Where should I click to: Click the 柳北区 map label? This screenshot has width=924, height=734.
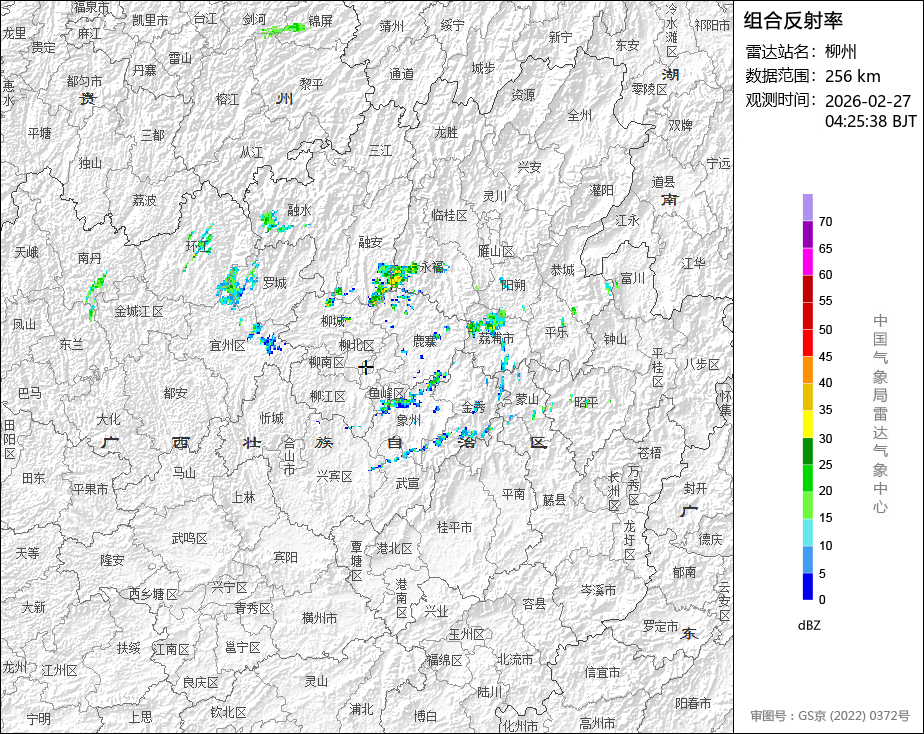pyautogui.click(x=357, y=345)
